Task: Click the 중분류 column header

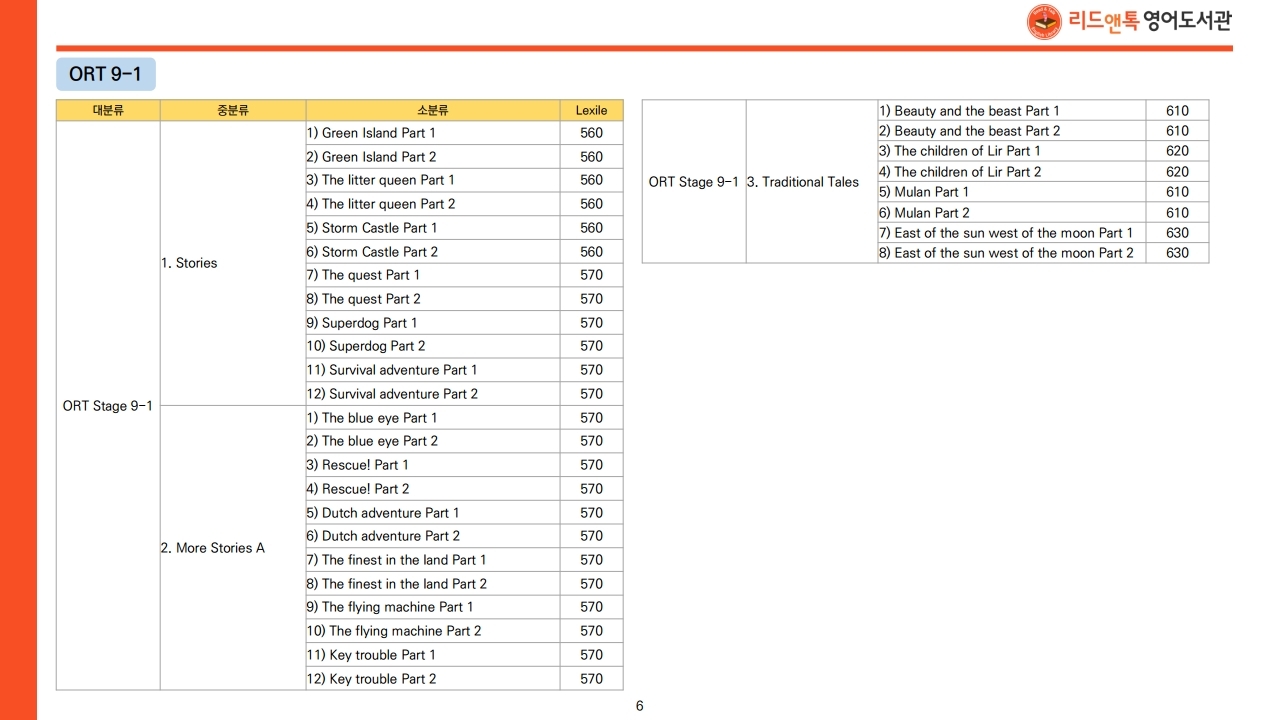Action: pos(233,111)
